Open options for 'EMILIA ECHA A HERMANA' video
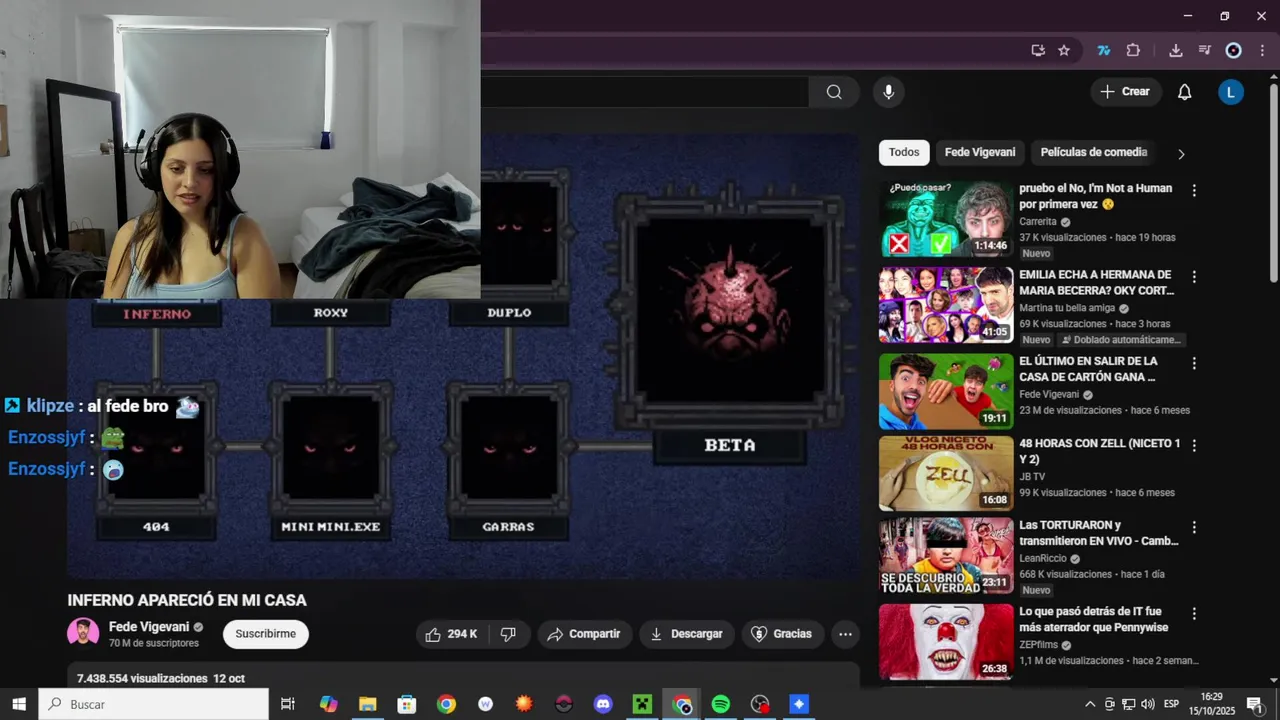The width and height of the screenshot is (1280, 720). 1194,277
